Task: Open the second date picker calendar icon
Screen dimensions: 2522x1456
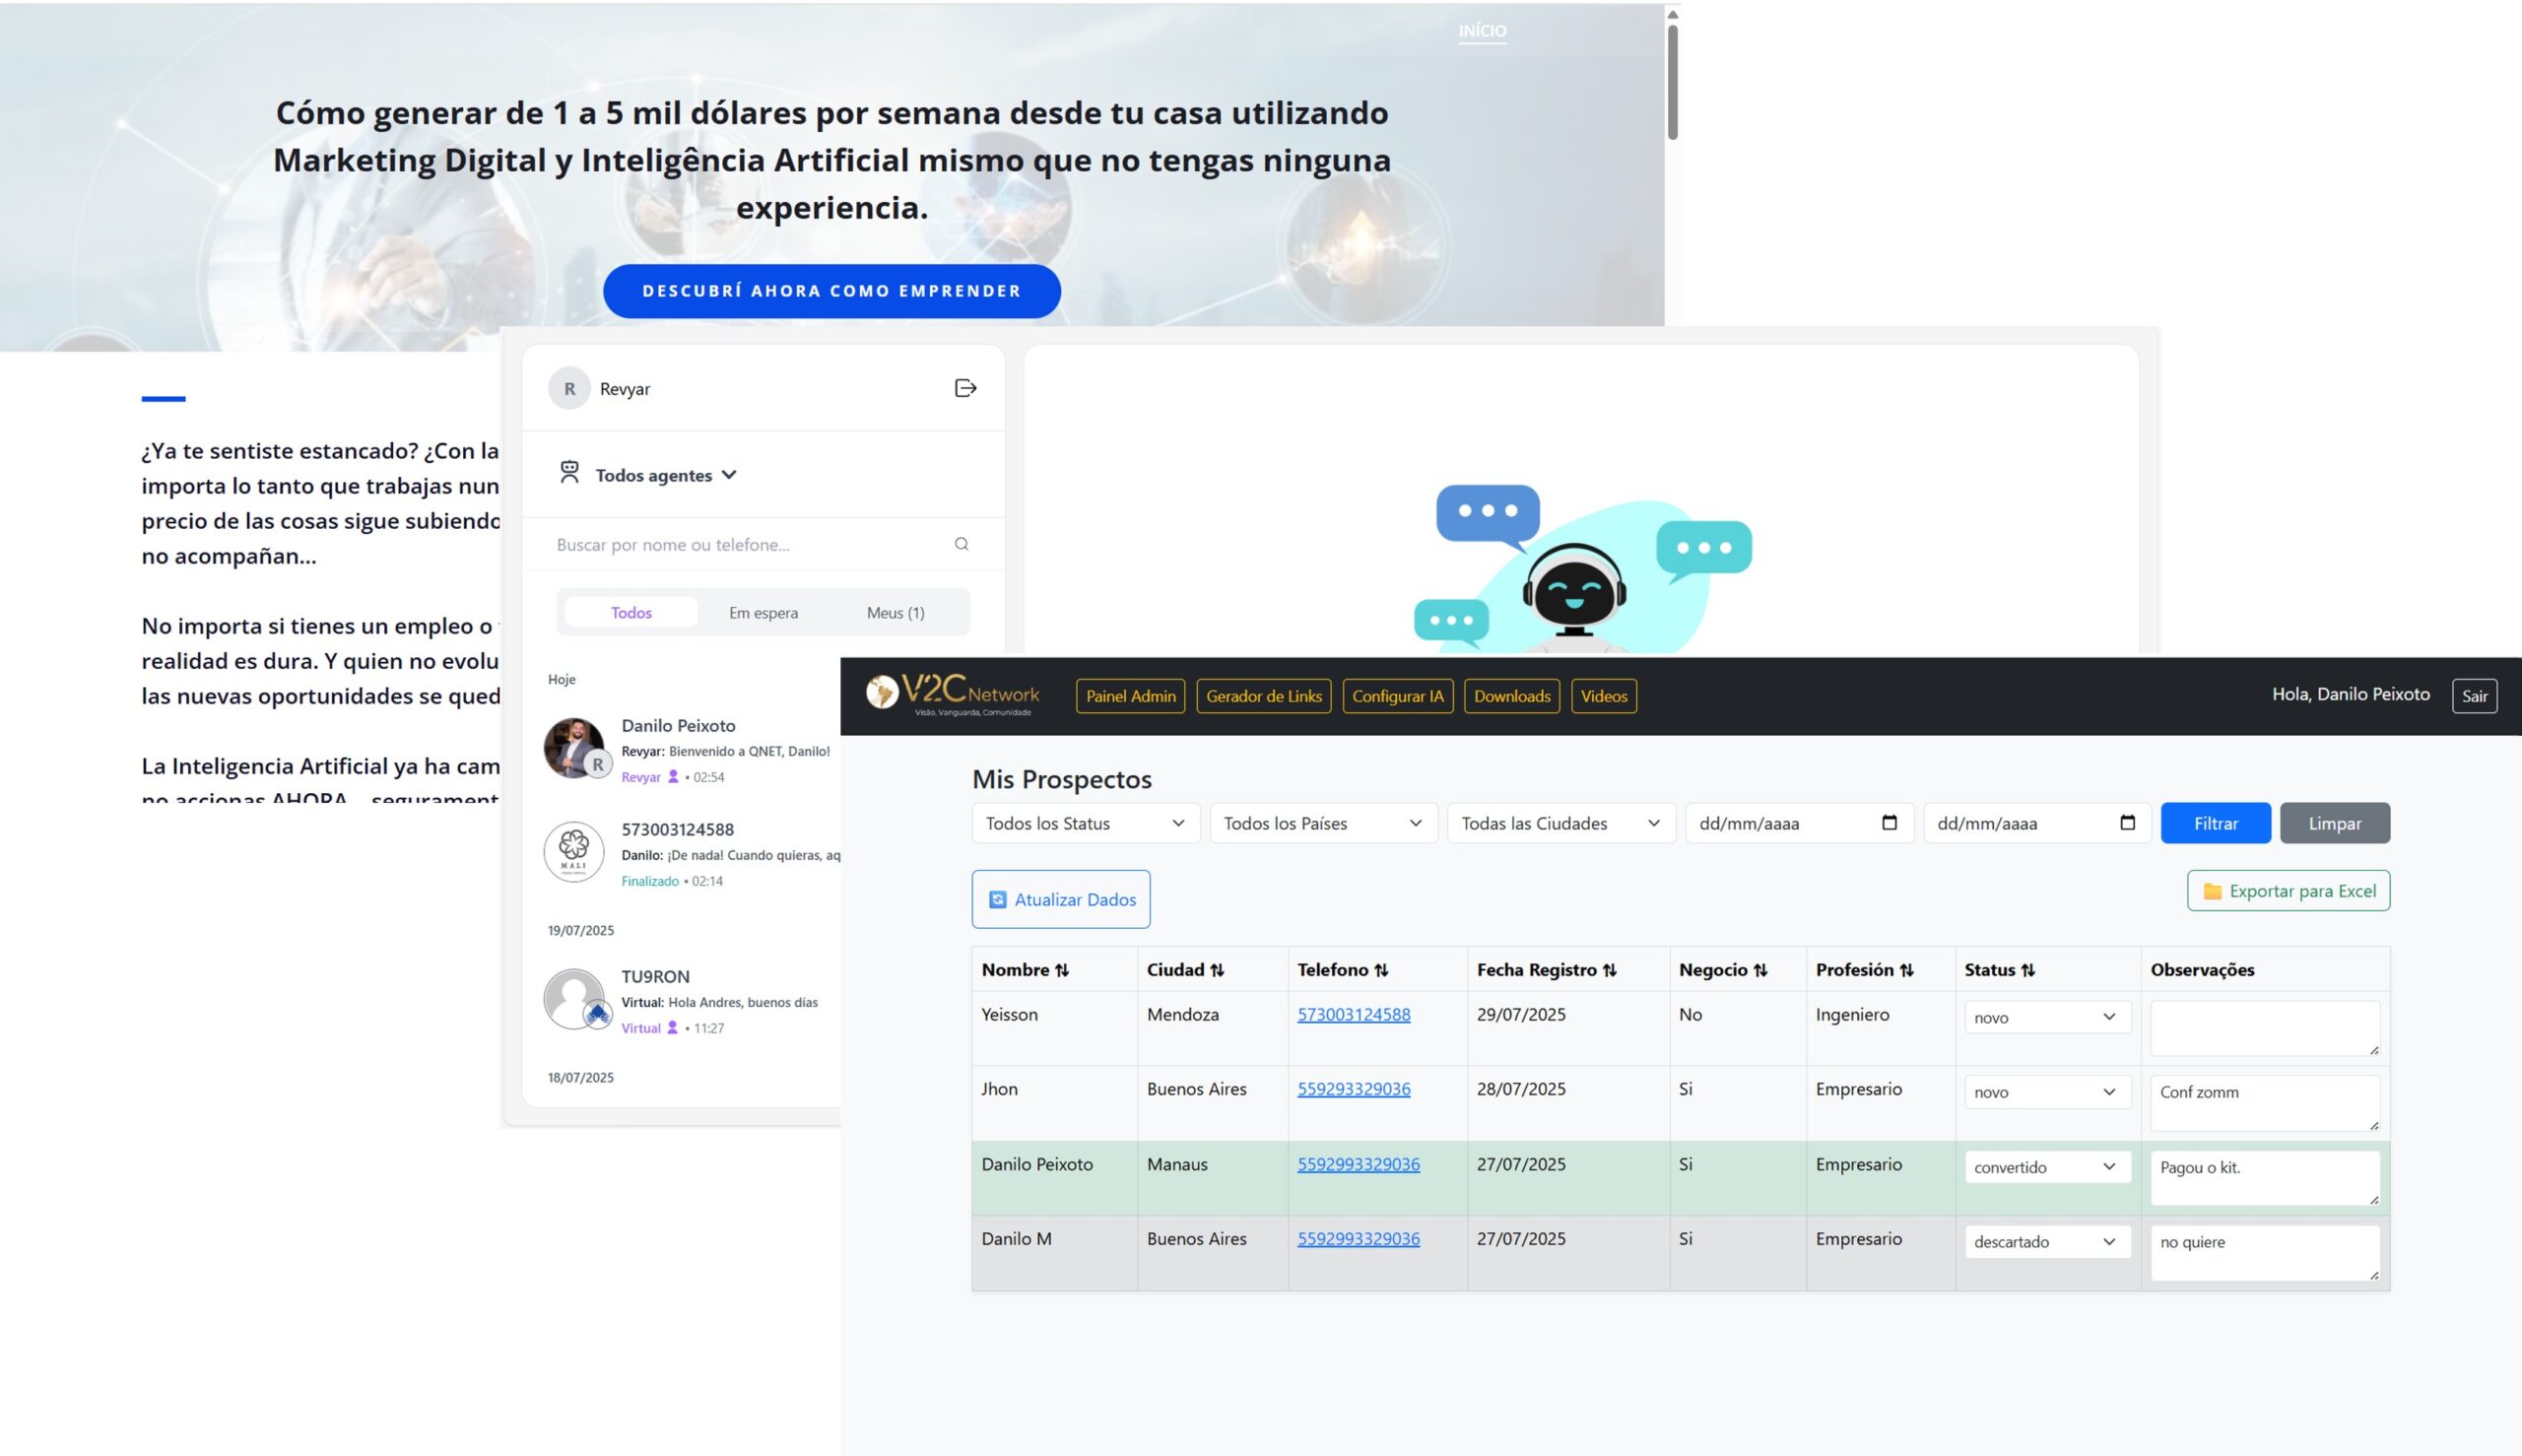Action: point(2127,822)
